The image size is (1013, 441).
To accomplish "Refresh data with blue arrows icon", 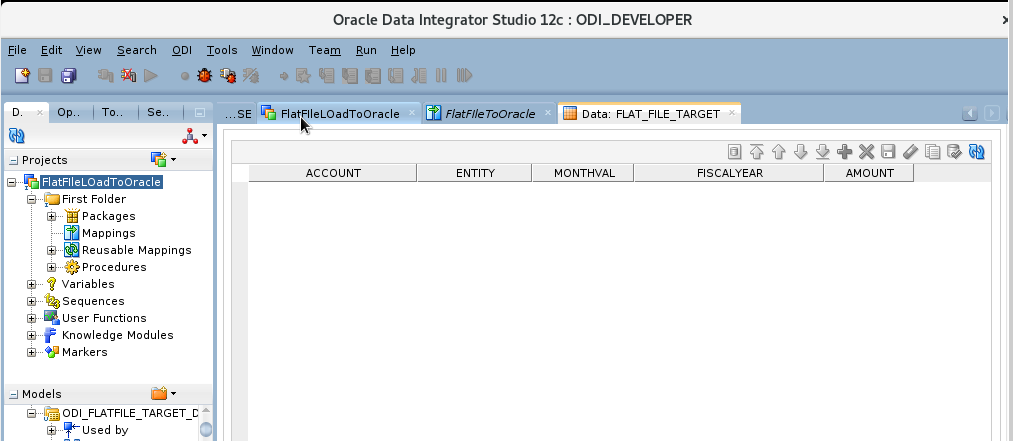I will 977,152.
